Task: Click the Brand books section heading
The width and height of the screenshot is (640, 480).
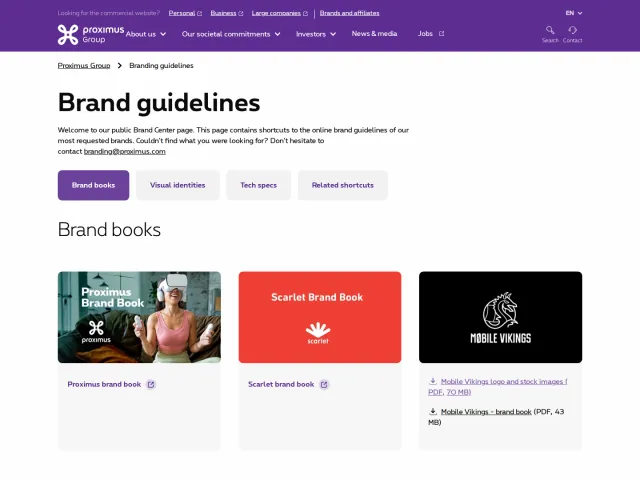Action: pos(109,230)
